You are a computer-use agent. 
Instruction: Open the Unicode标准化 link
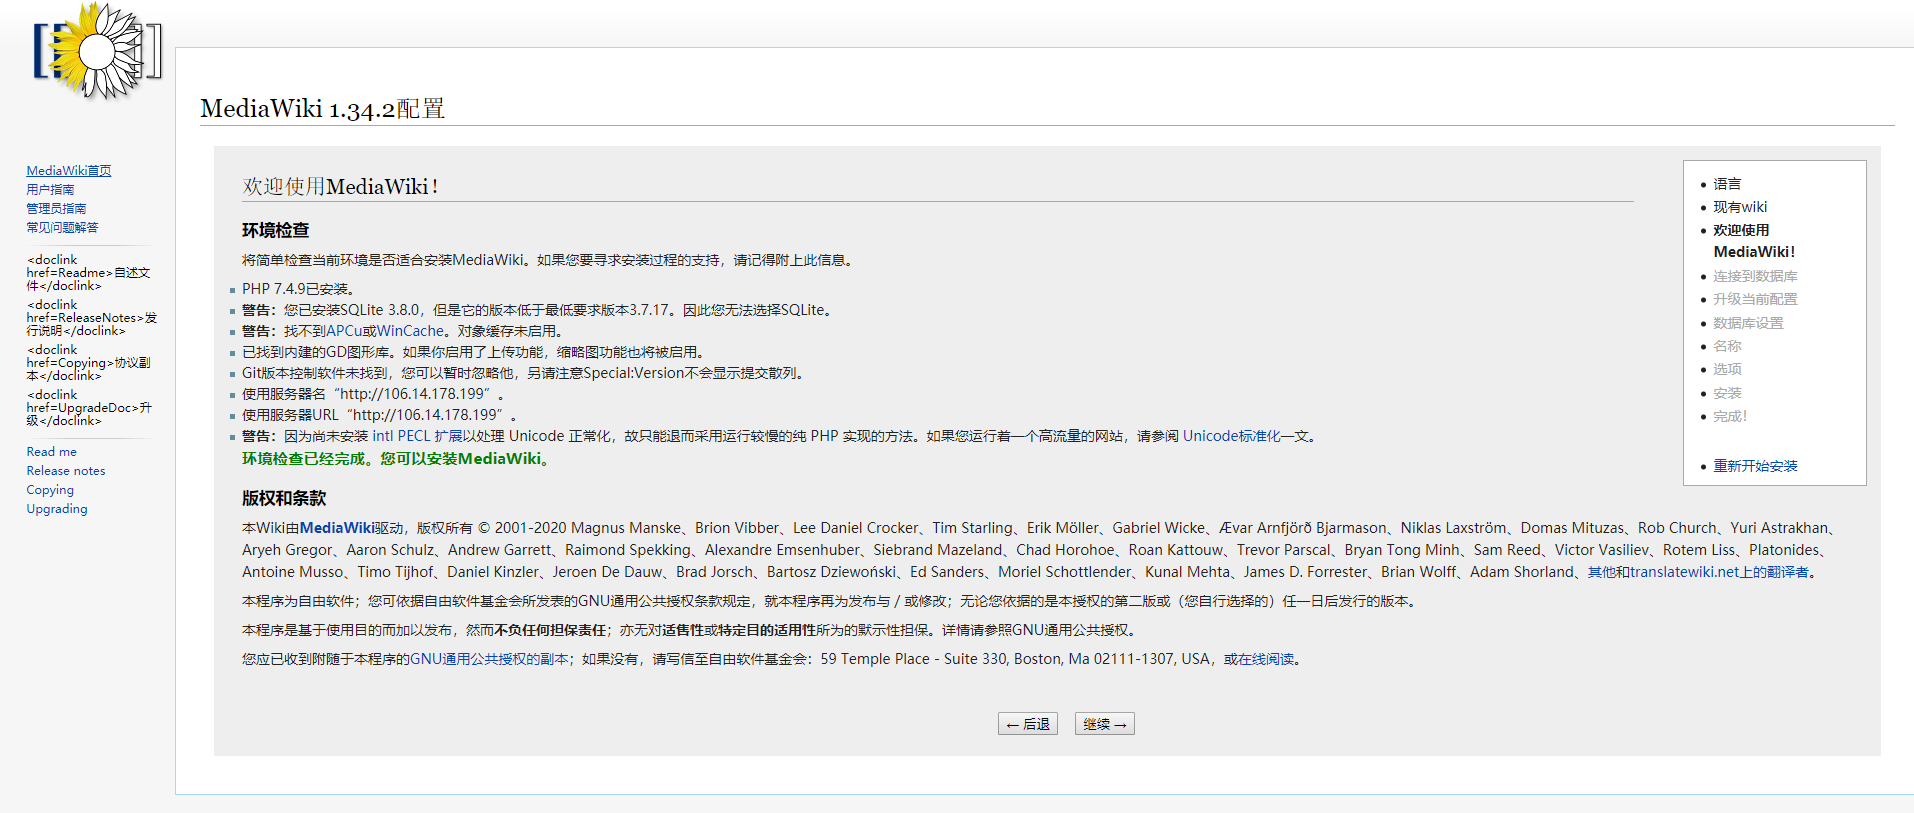pyautogui.click(x=1232, y=436)
